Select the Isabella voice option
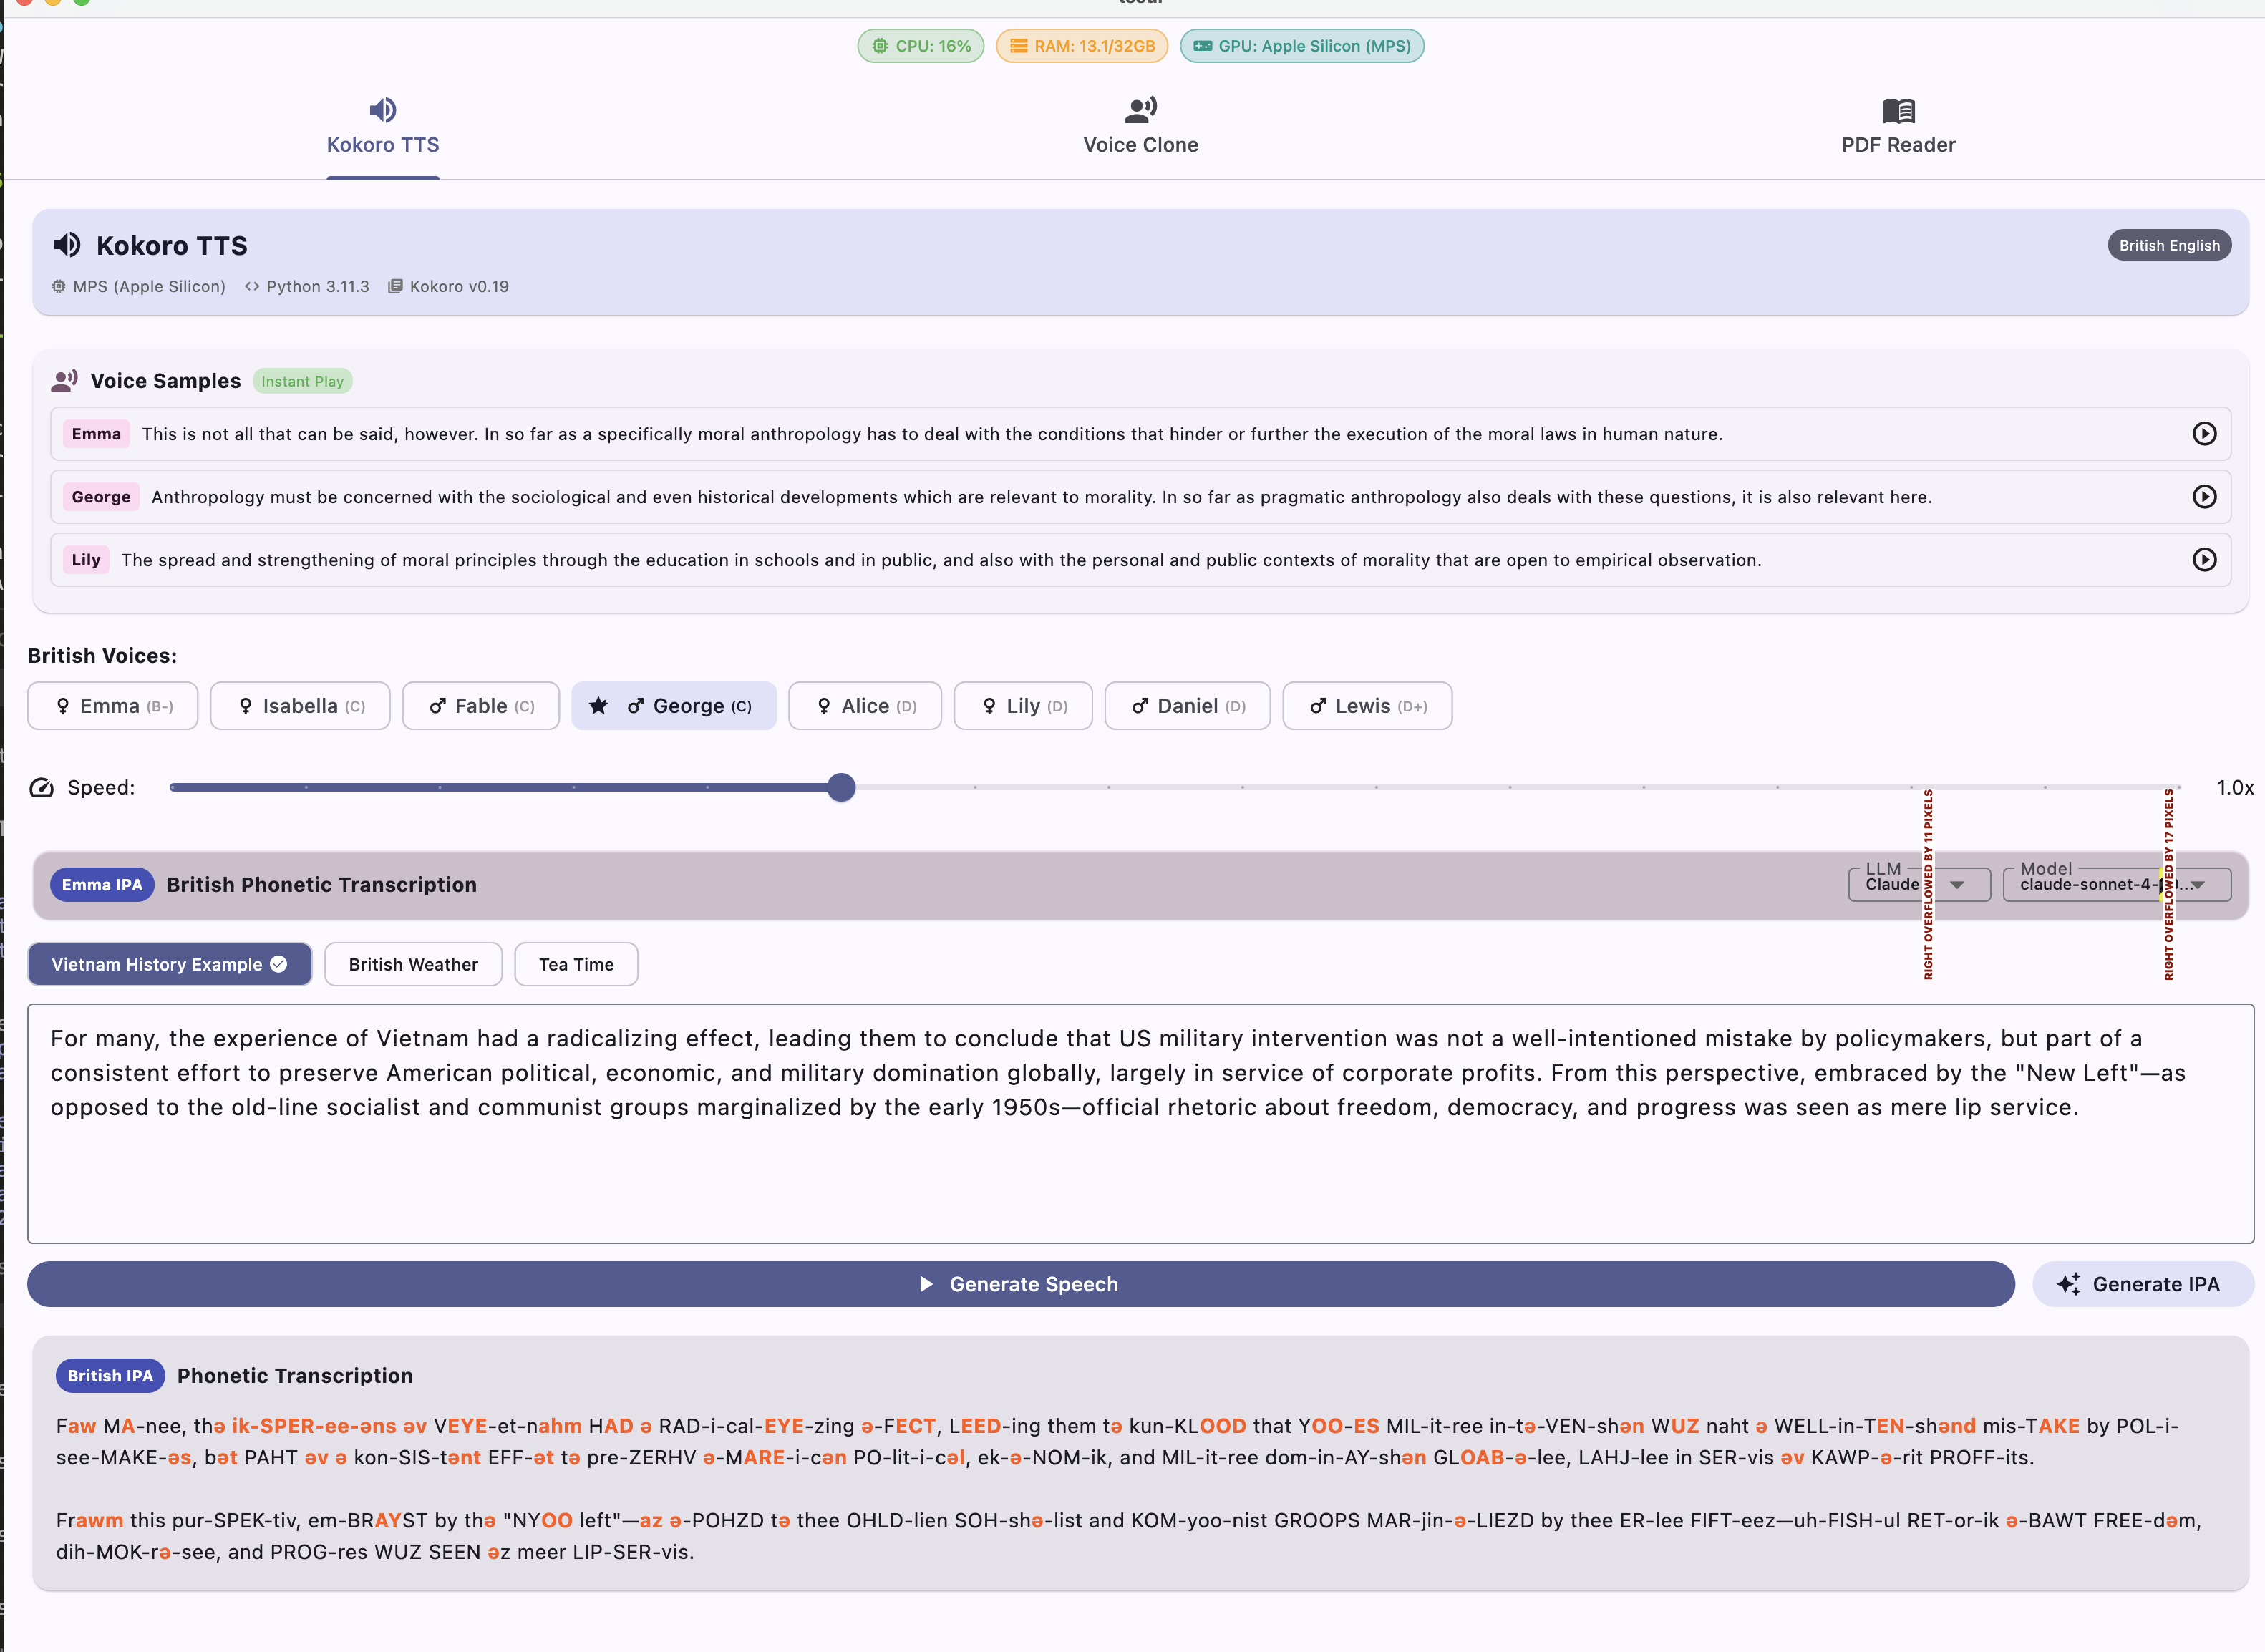This screenshot has height=1652, width=2265. 300,706
